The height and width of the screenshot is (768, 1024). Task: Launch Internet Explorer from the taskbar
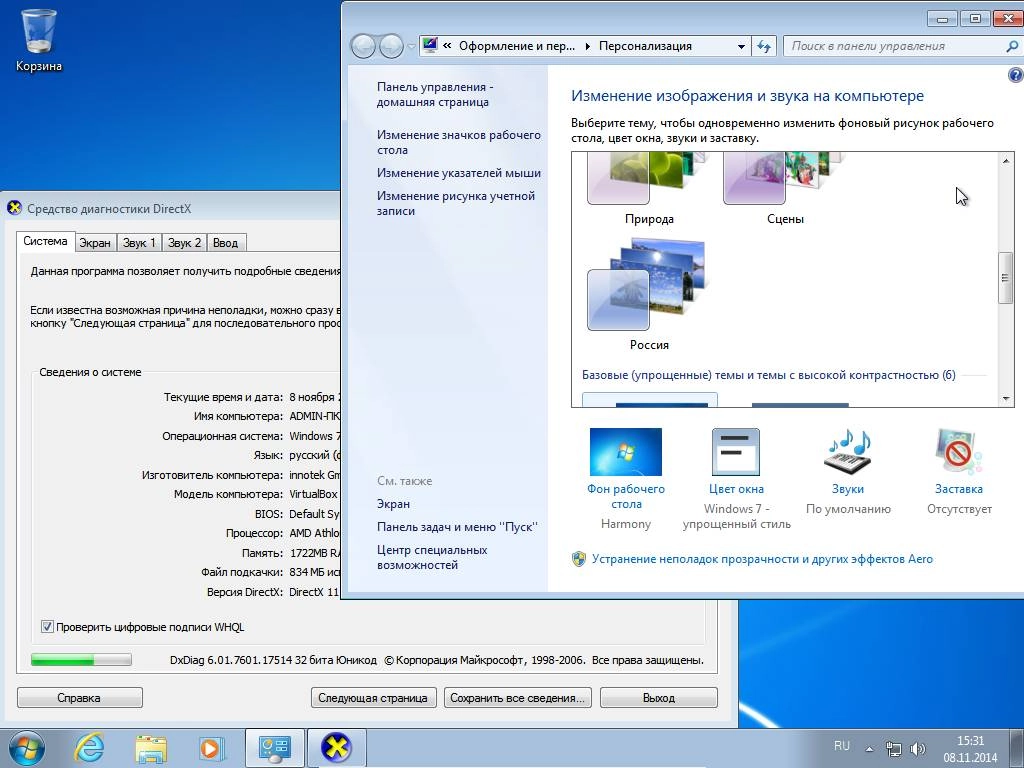(x=89, y=748)
